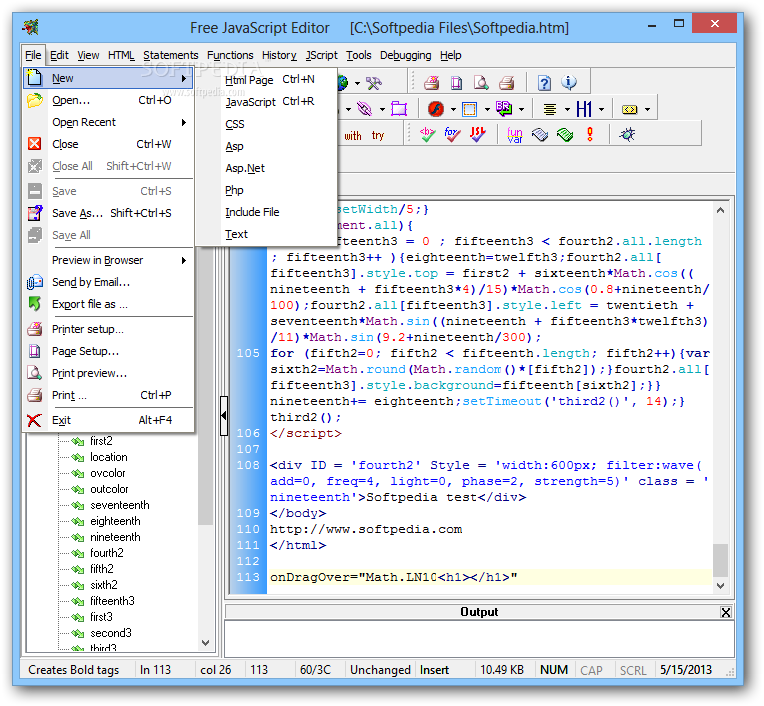Viewport: 764px width, 706px height.
Task: Click the JSL syntax check icon
Action: [x=478, y=134]
